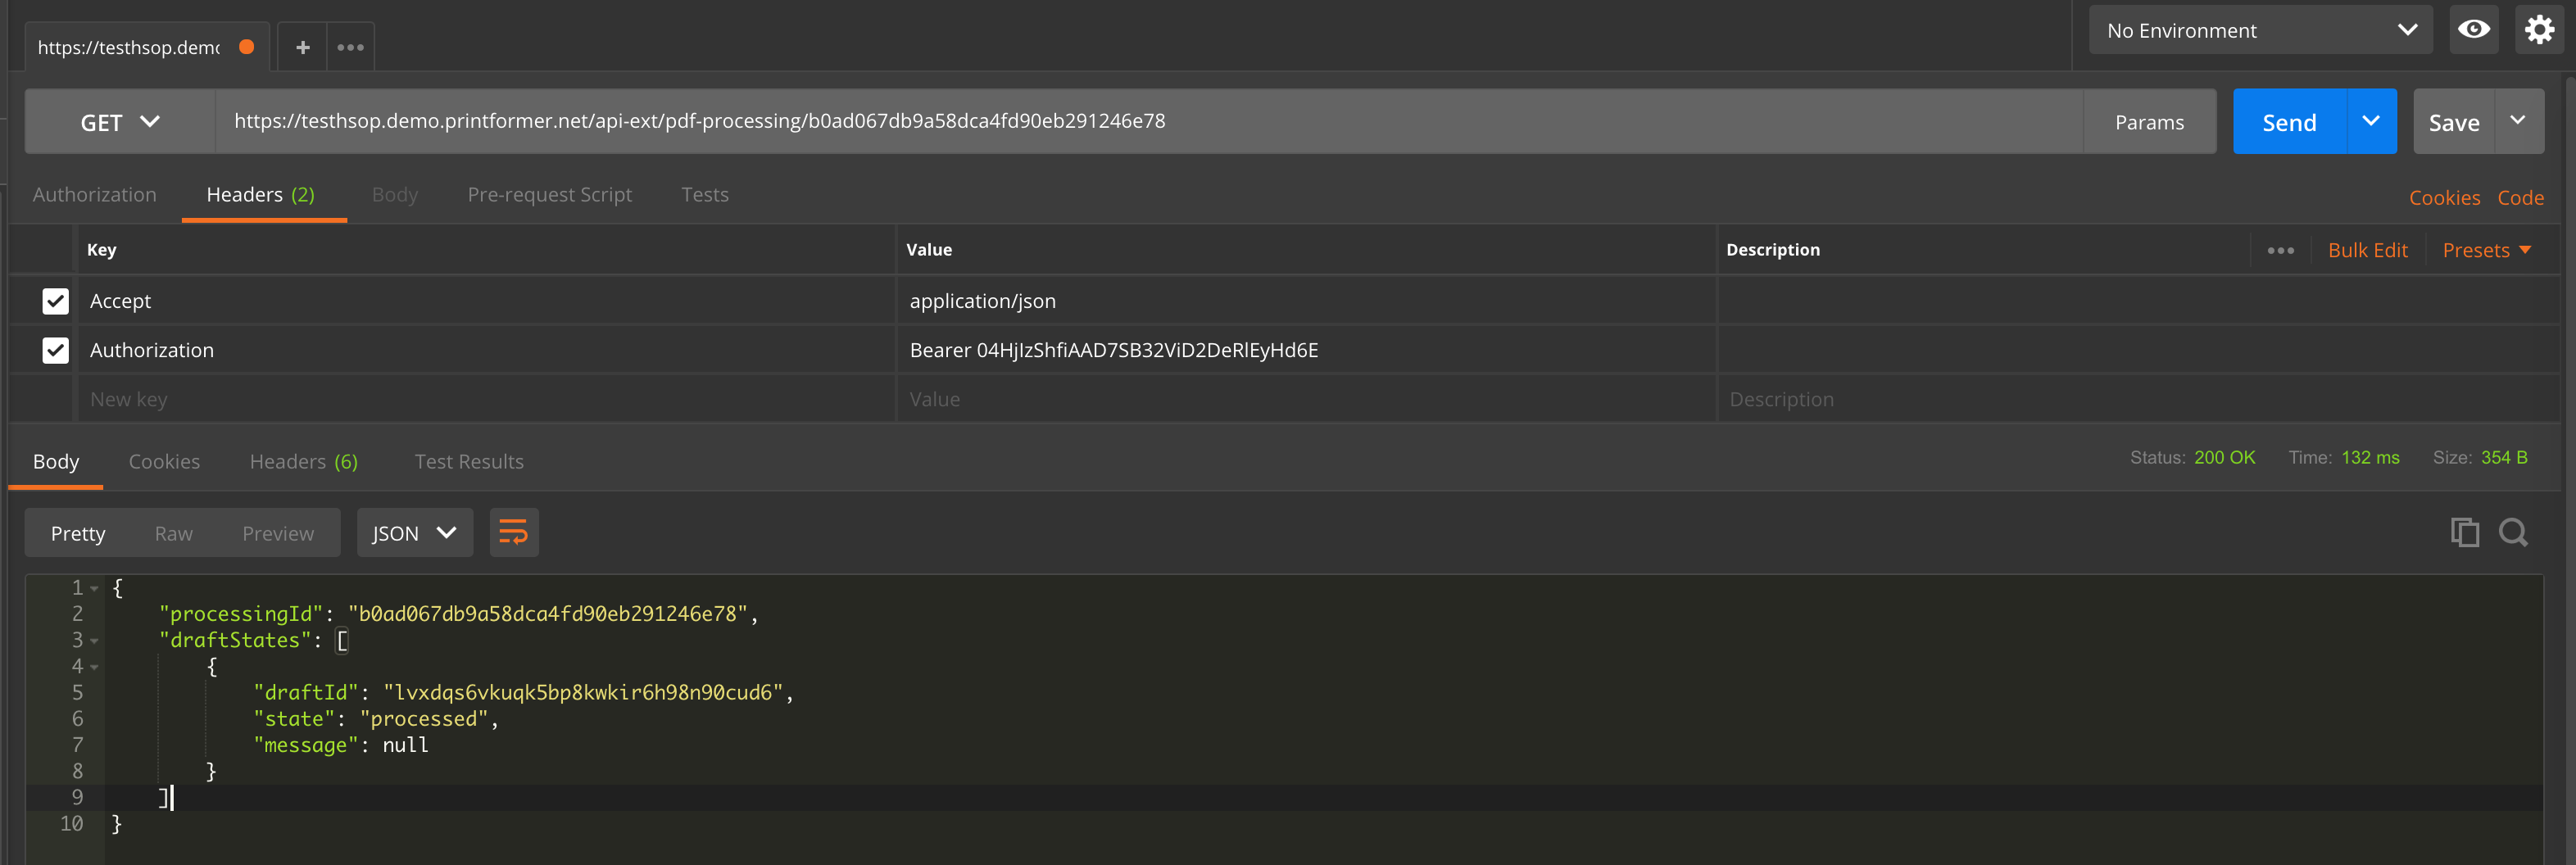Viewport: 2576px width, 865px height.
Task: Disable the Authorization header checkbox
Action: click(x=56, y=350)
